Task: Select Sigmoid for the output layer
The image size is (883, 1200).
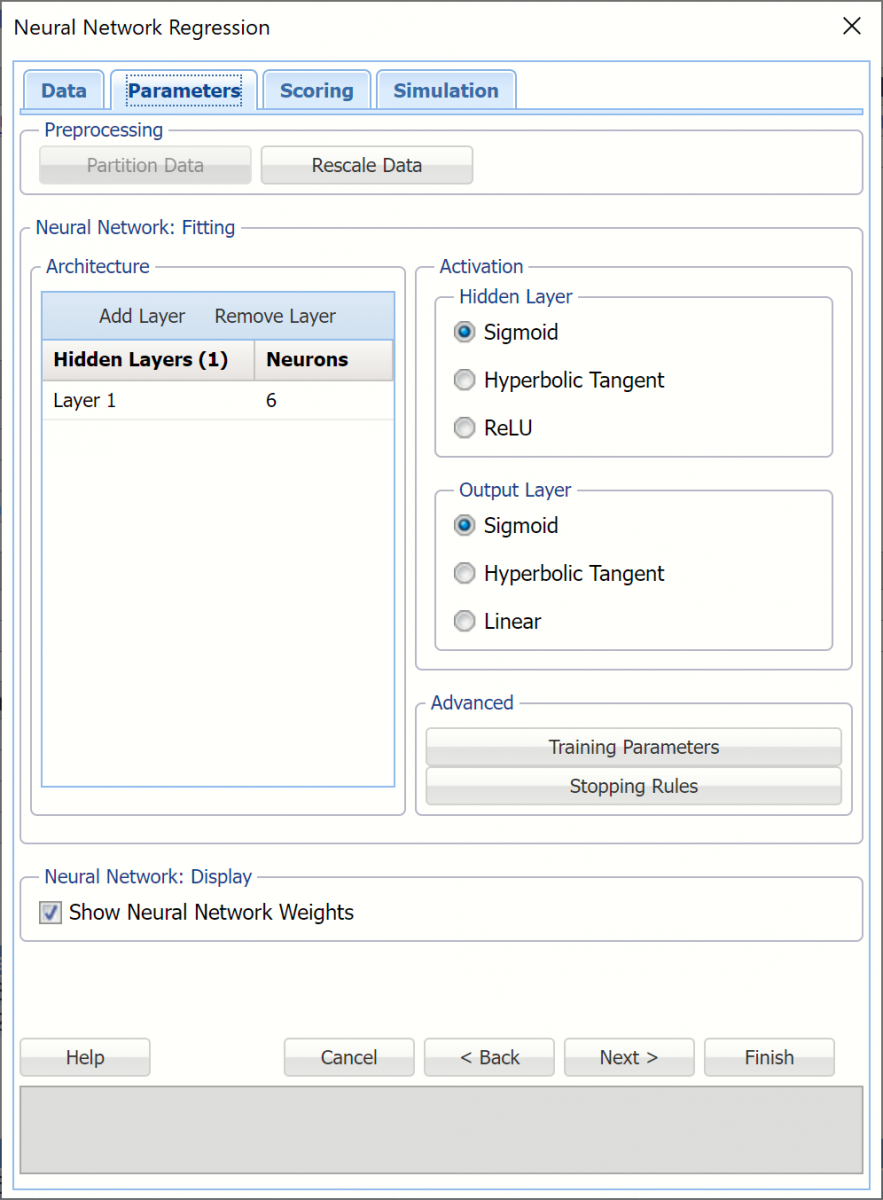Action: pyautogui.click(x=464, y=525)
